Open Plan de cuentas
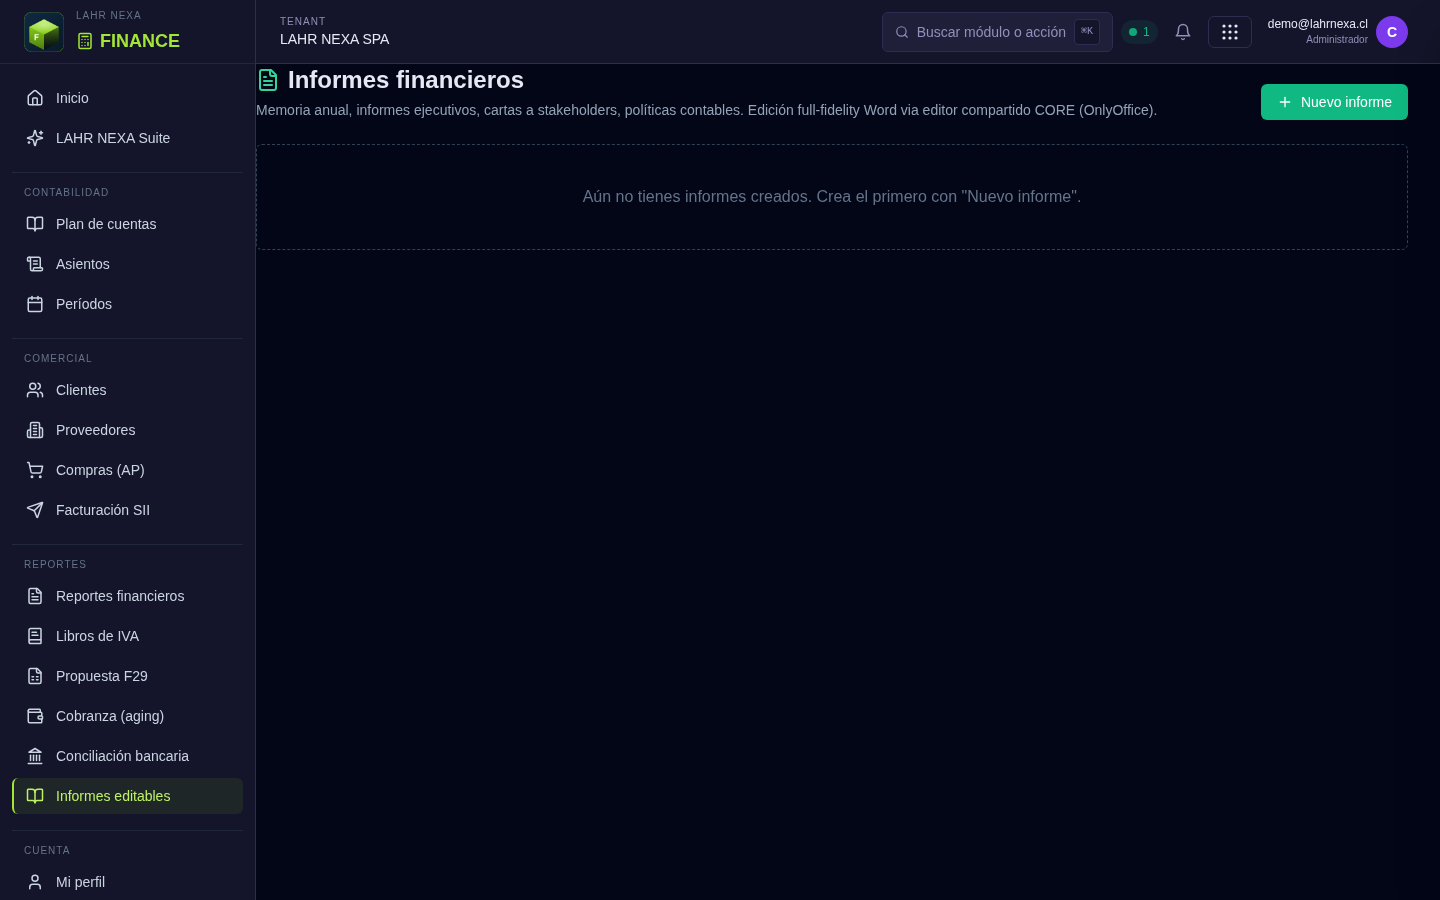This screenshot has height=900, width=1440. click(x=127, y=224)
